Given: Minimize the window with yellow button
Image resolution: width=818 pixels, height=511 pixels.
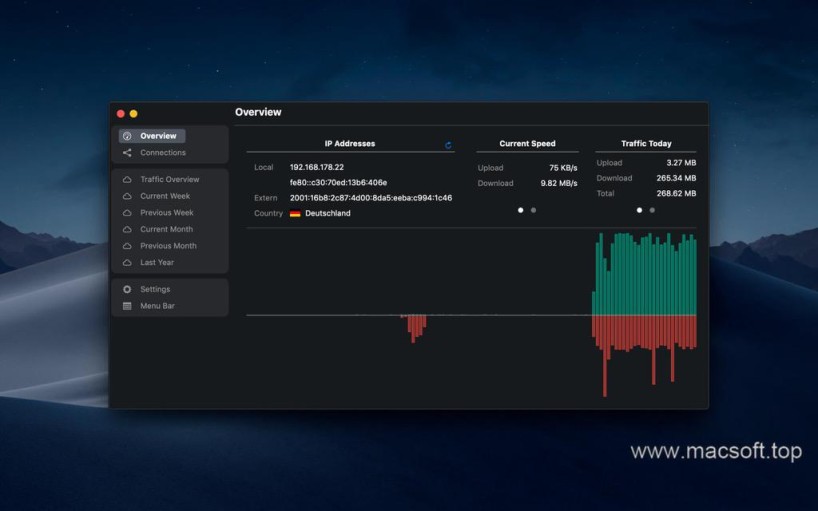Looking at the screenshot, I should 134,114.
